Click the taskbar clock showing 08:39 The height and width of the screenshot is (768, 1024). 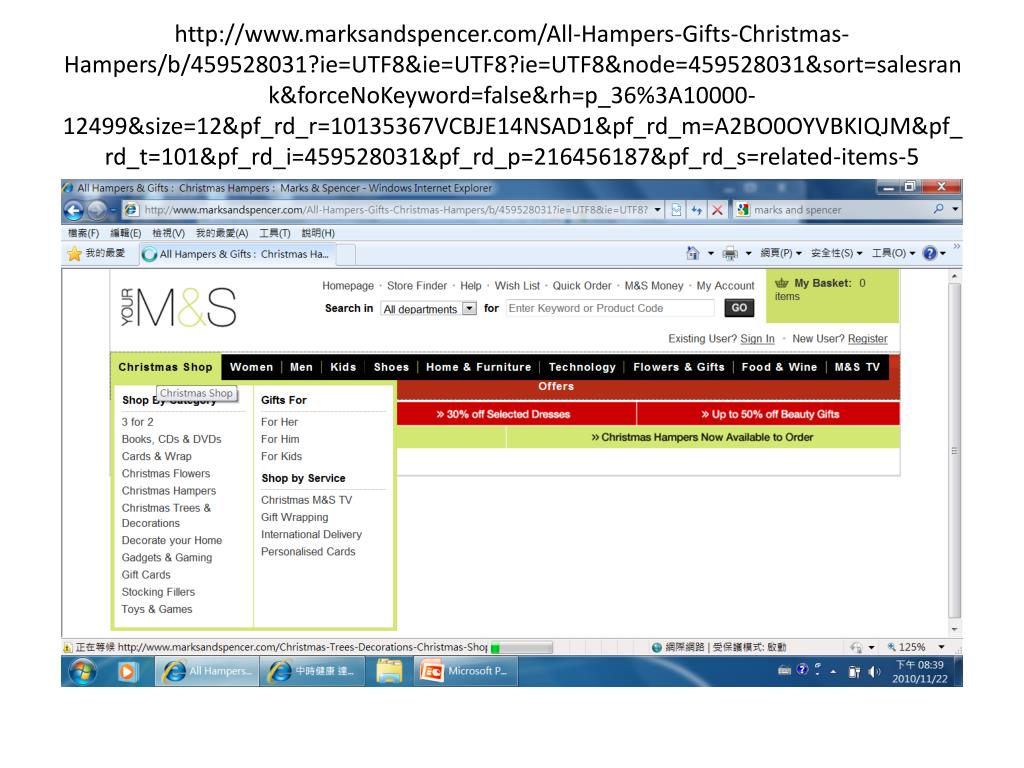pyautogui.click(x=919, y=671)
